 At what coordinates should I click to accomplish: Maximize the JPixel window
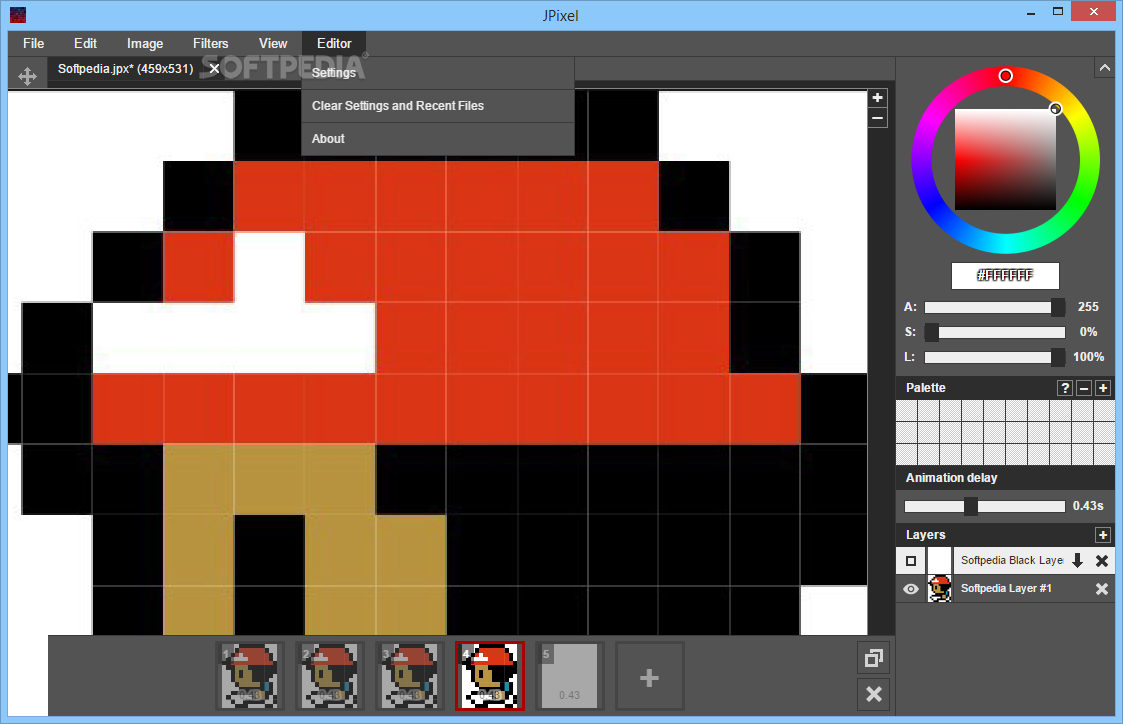[1058, 11]
